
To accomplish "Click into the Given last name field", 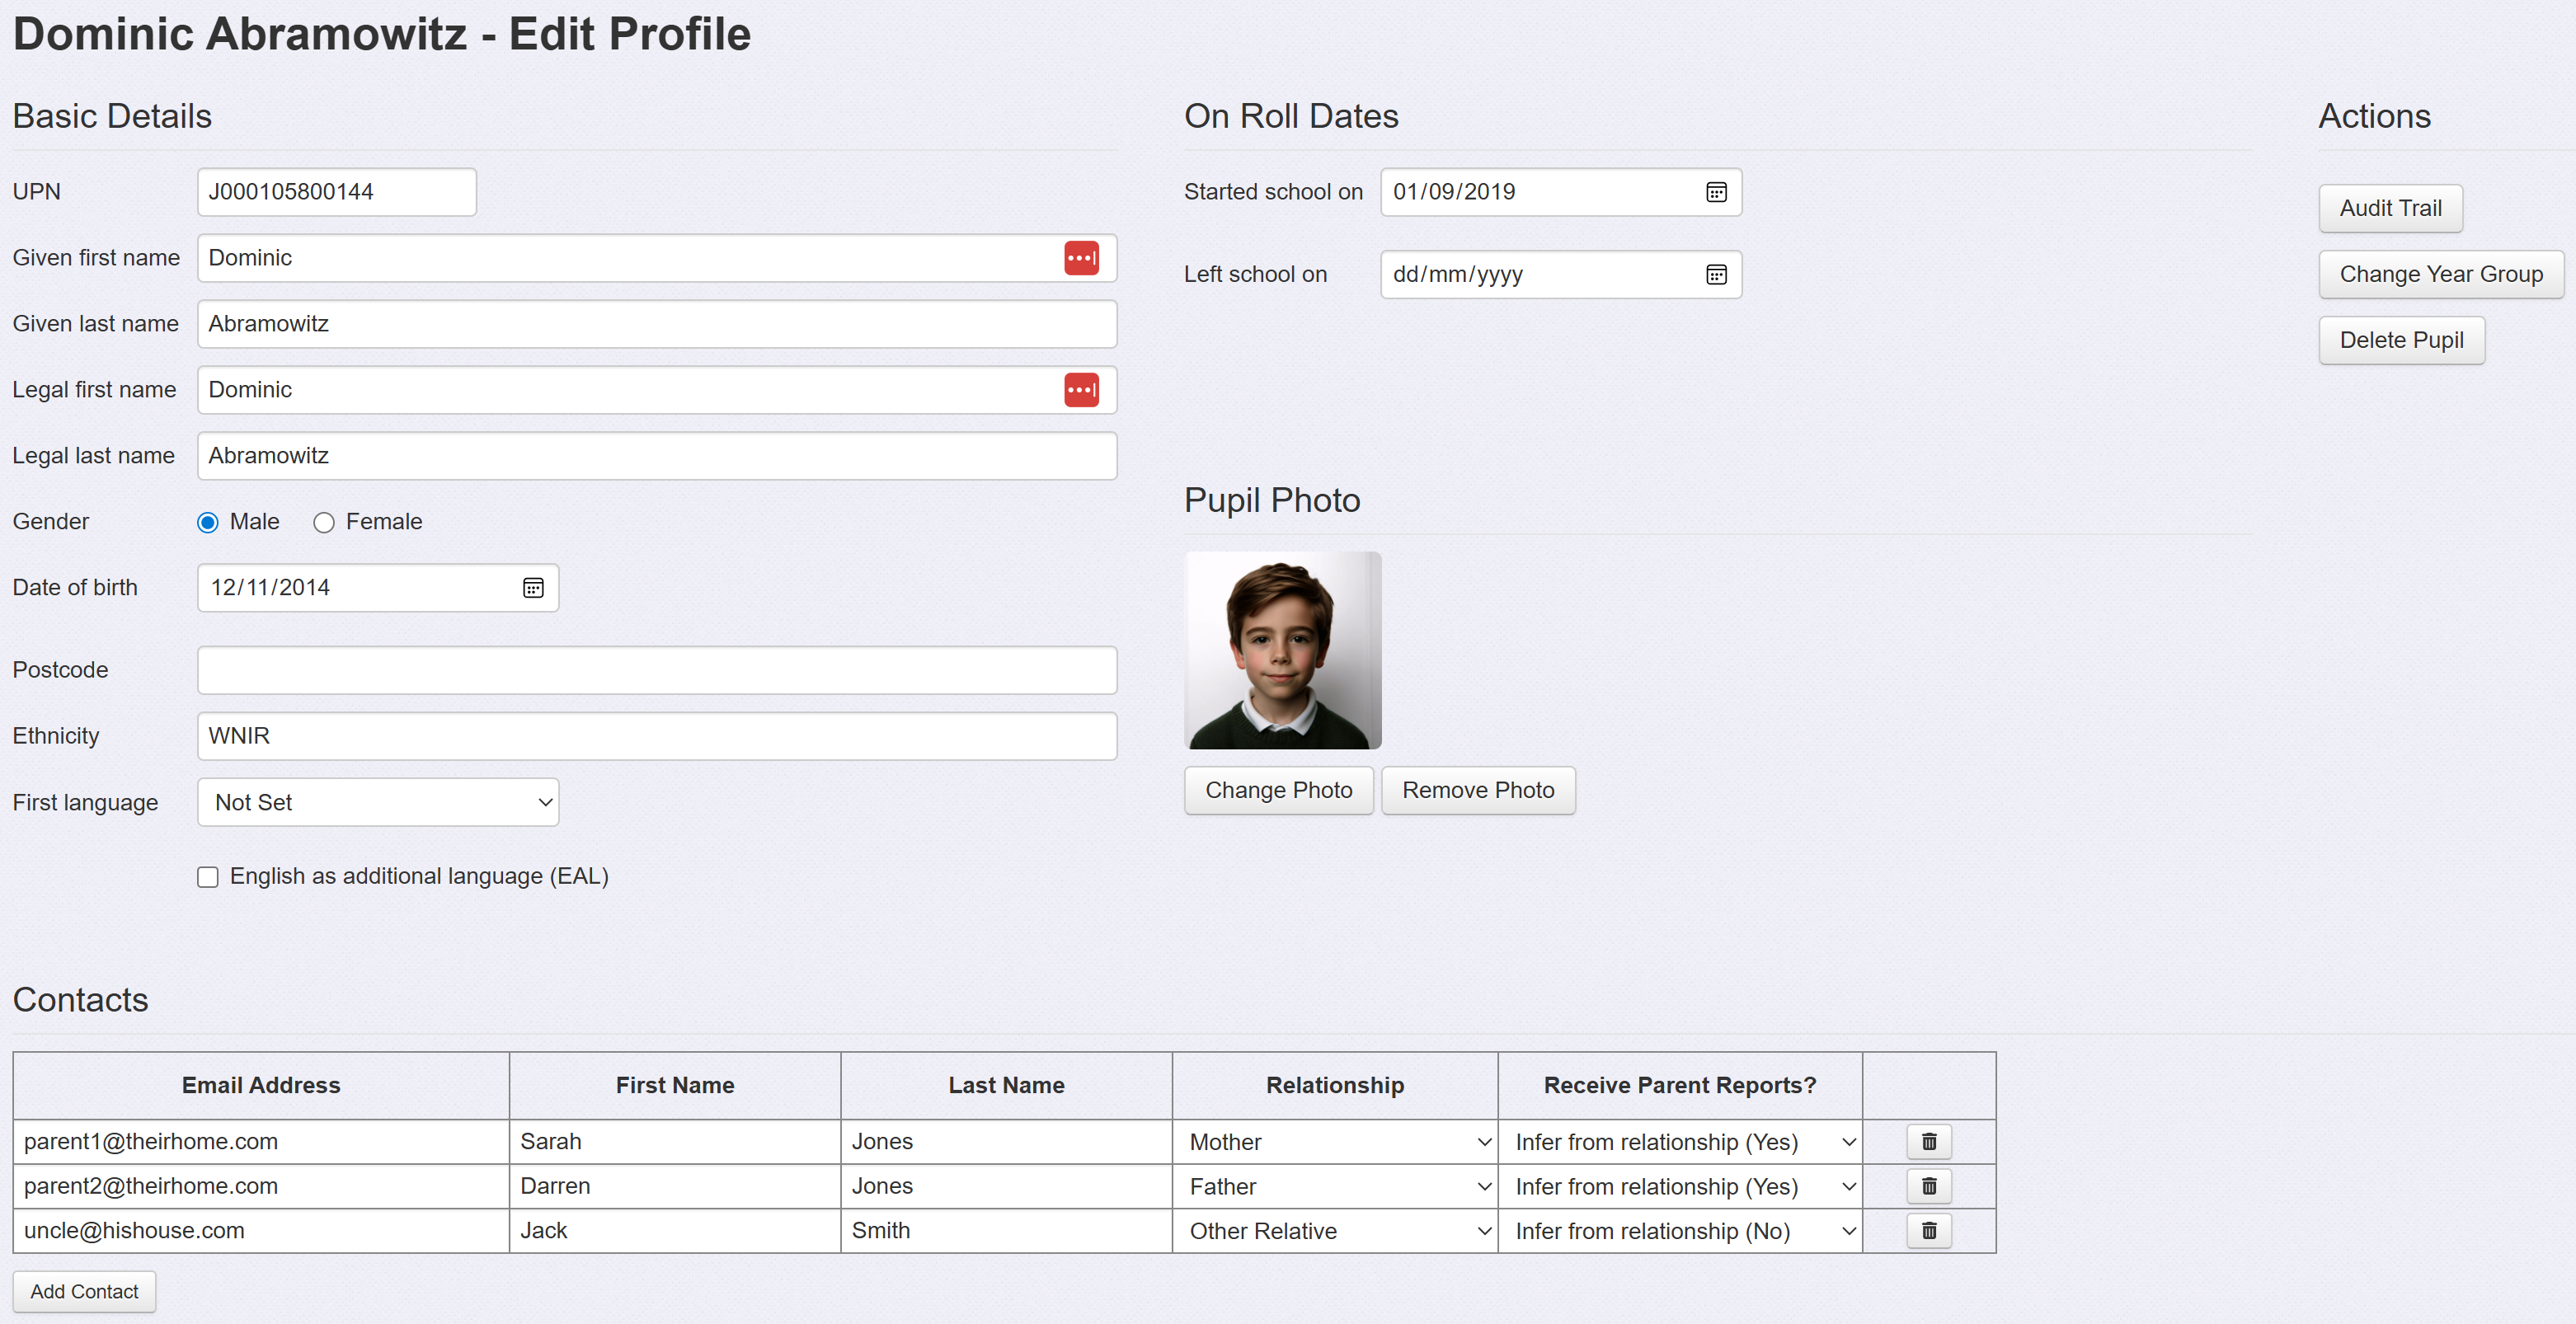I will point(657,324).
